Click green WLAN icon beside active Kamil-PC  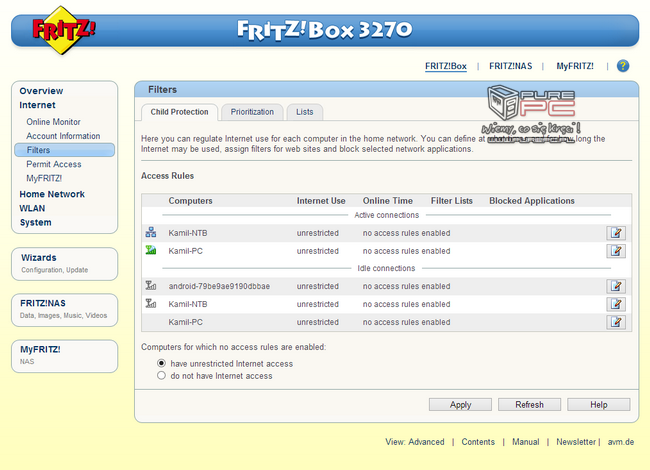point(151,250)
